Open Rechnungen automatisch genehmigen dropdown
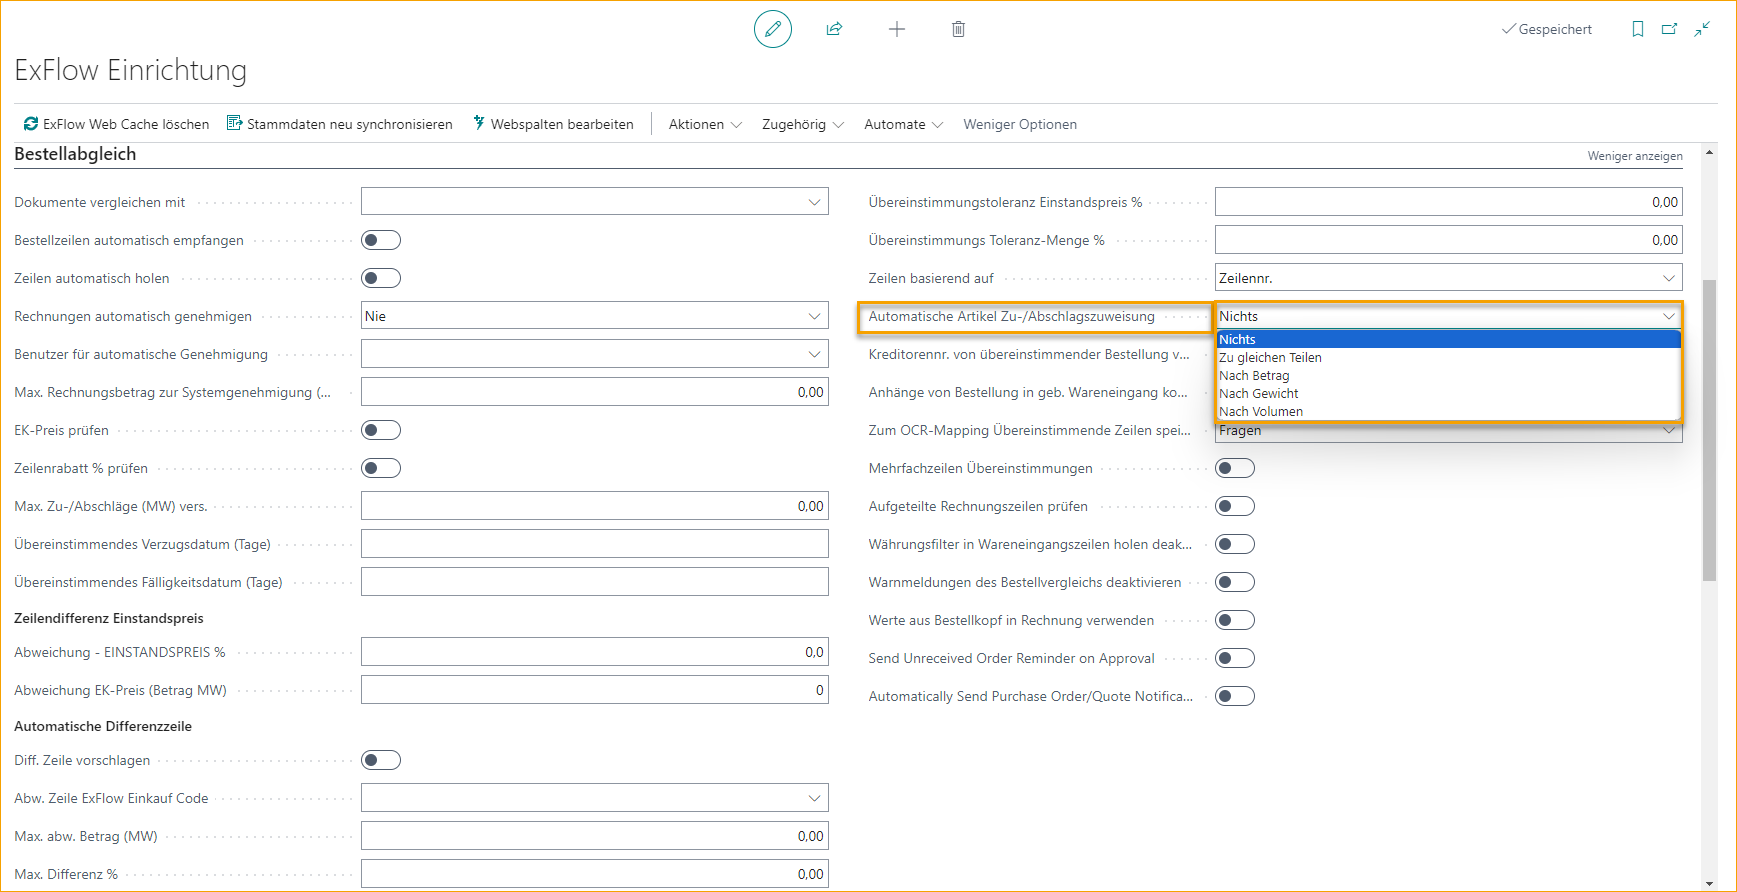 tap(594, 316)
